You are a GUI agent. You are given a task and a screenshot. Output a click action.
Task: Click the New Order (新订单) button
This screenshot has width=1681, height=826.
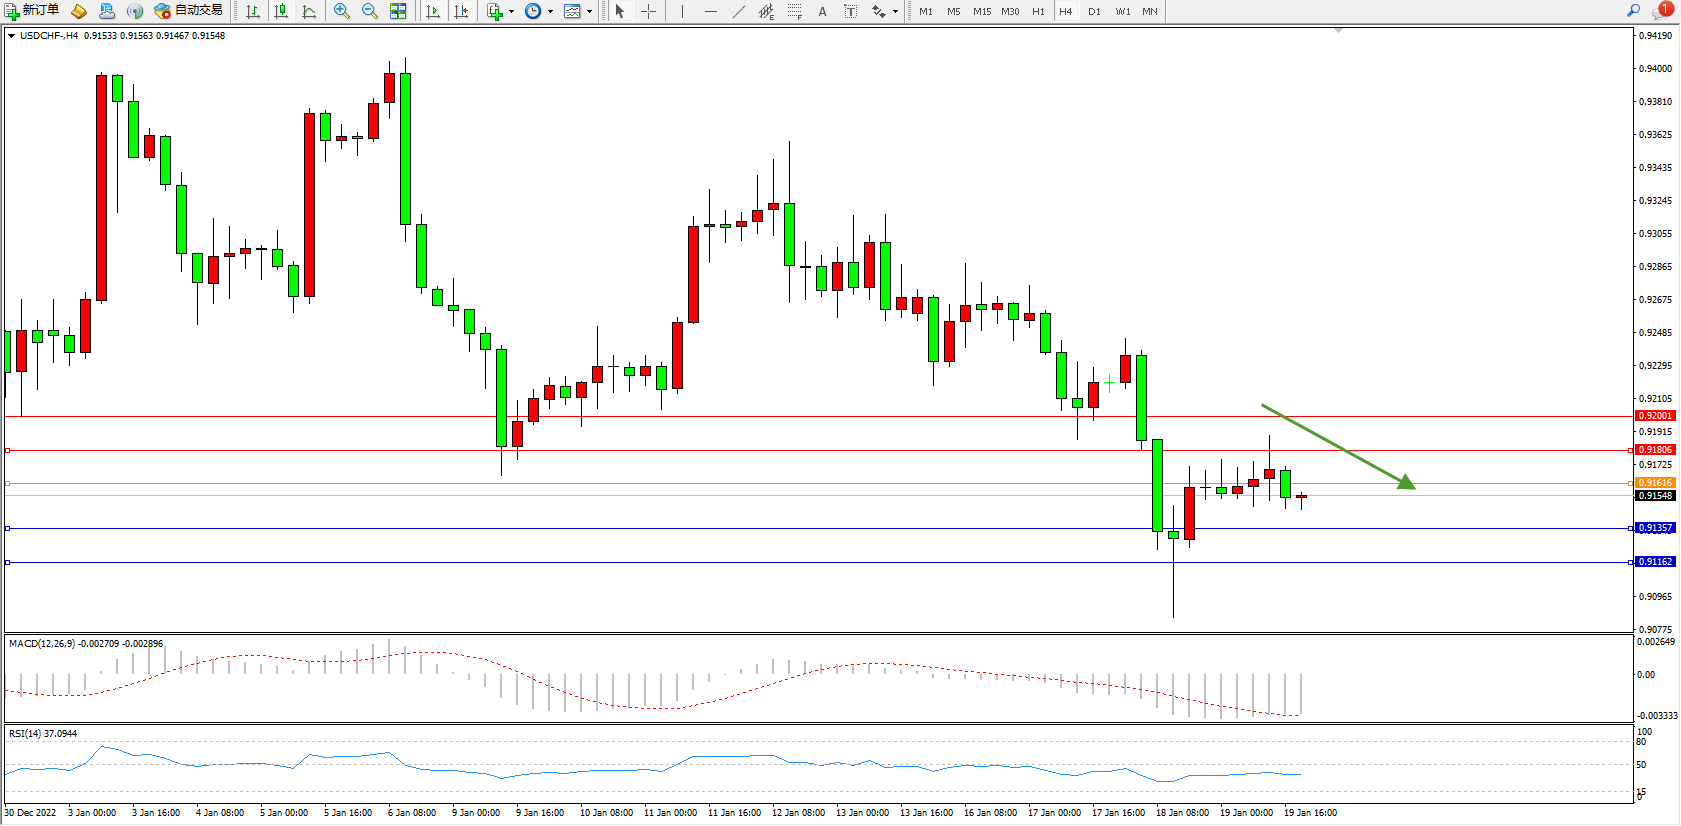pyautogui.click(x=32, y=11)
